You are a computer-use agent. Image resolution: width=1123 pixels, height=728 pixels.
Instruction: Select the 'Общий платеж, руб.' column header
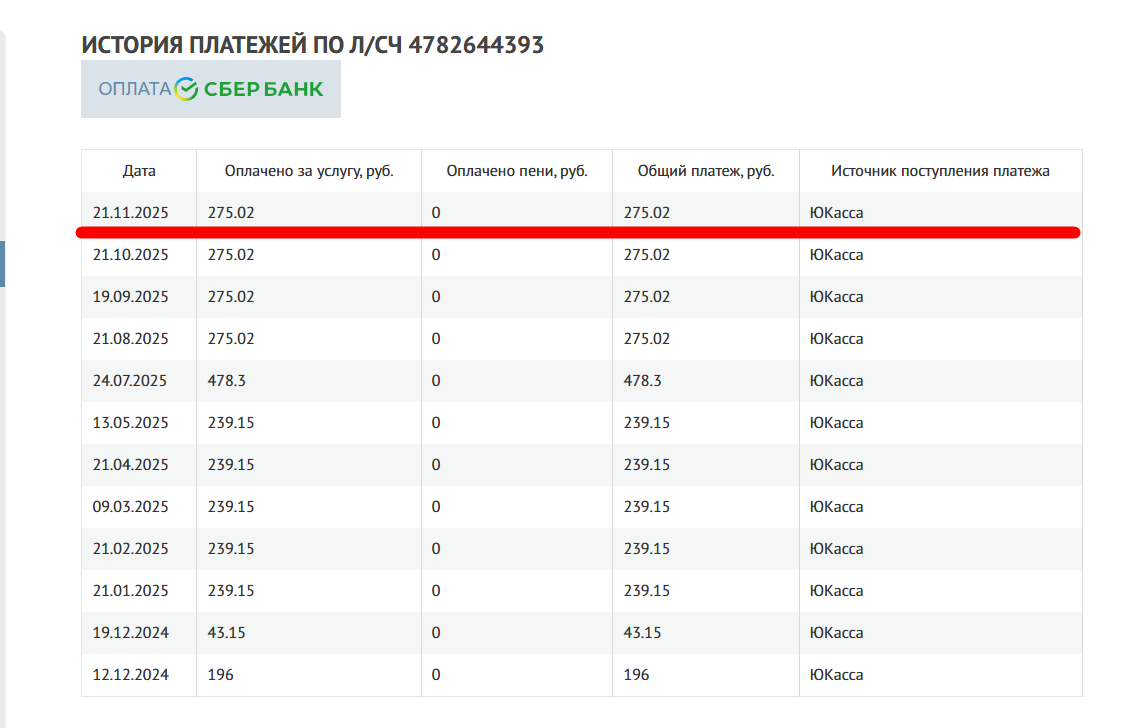pos(706,171)
